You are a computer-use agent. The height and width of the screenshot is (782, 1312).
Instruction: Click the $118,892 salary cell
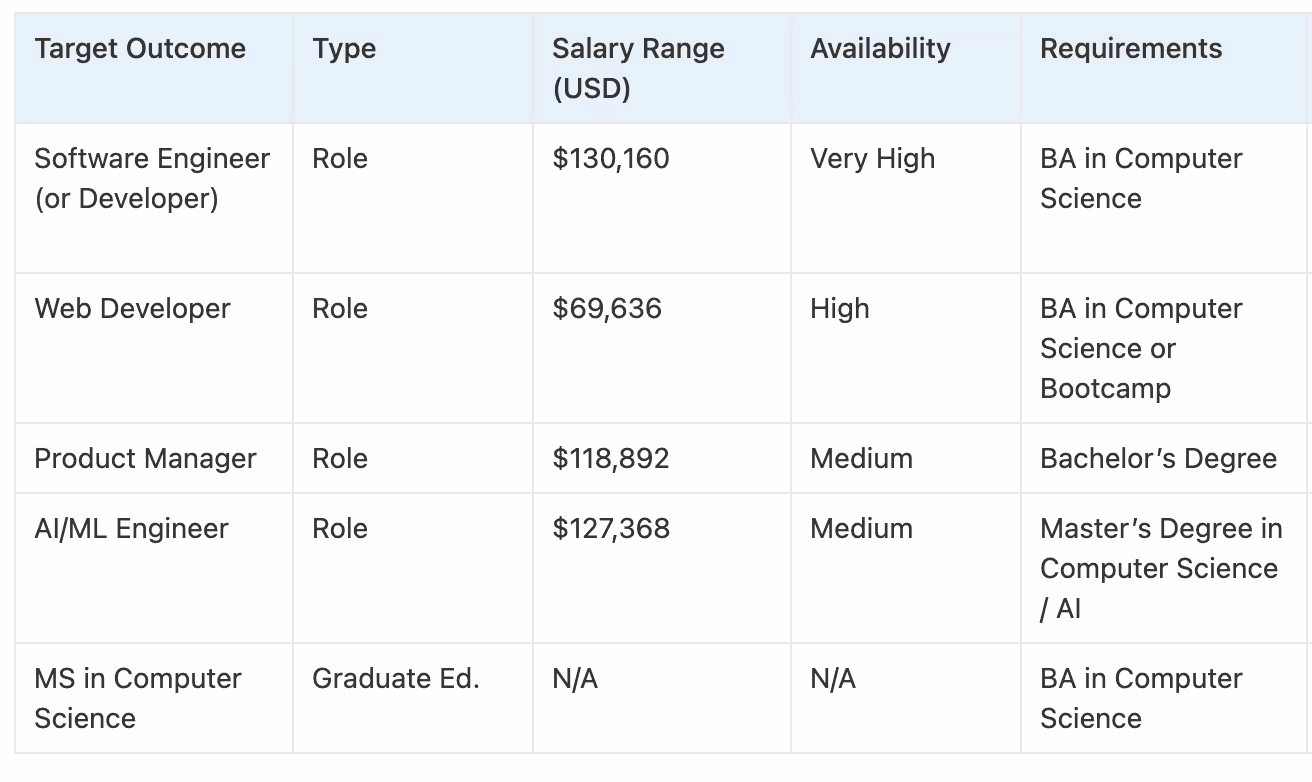(x=662, y=458)
